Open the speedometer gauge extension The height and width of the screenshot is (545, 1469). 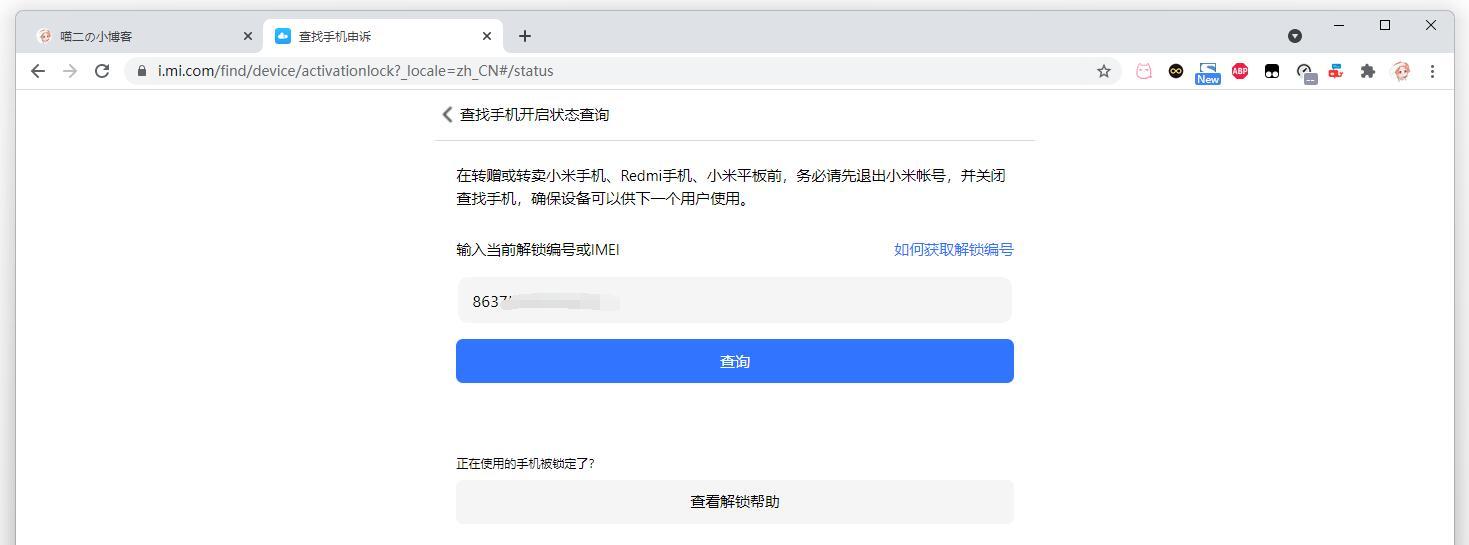click(x=1305, y=72)
